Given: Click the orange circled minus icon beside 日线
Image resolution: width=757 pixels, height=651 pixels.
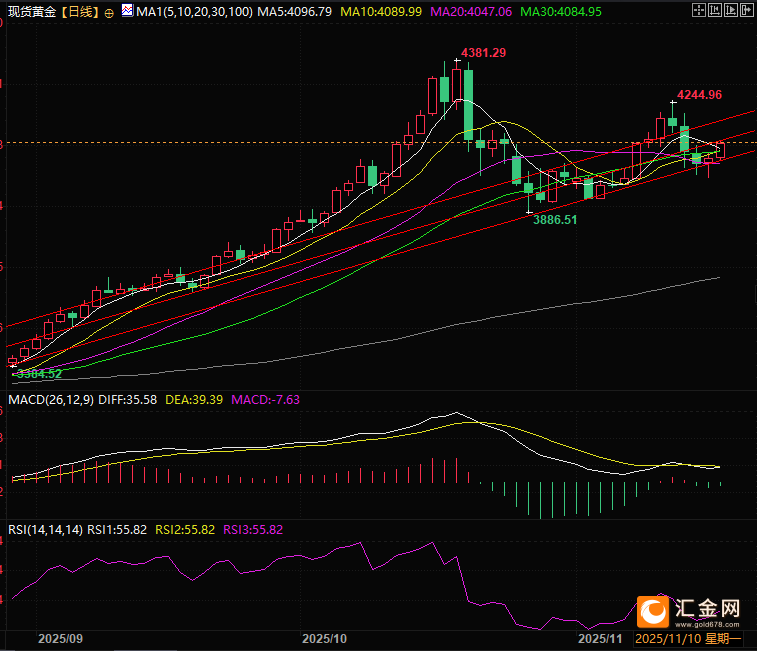Looking at the screenshot, I should point(108,12).
